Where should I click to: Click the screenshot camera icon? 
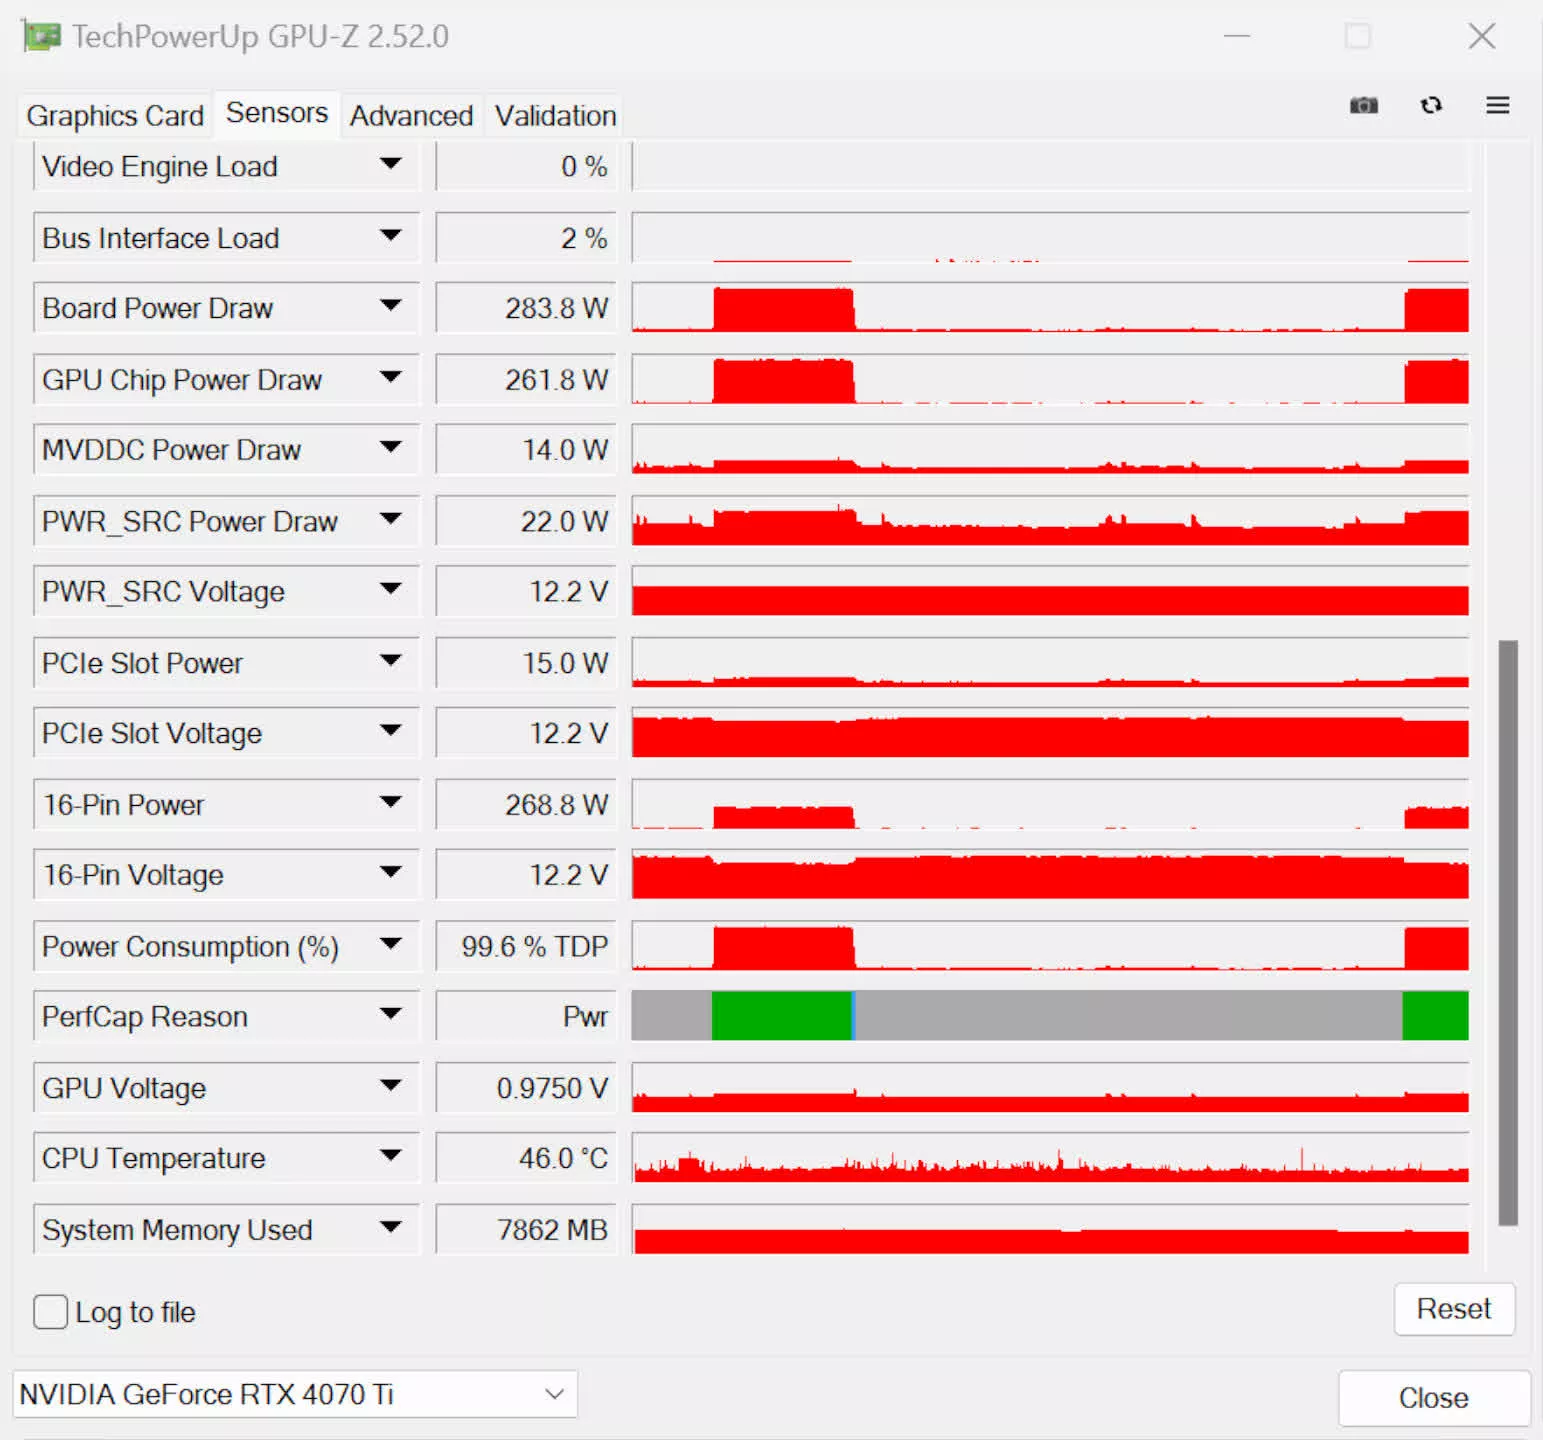(x=1363, y=106)
